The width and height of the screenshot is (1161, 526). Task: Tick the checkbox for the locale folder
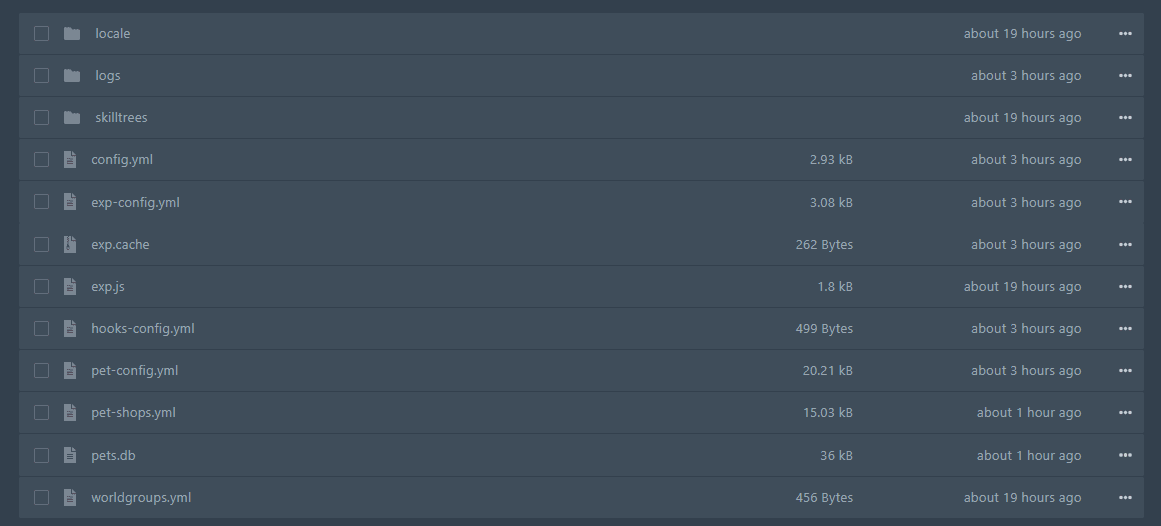[41, 33]
